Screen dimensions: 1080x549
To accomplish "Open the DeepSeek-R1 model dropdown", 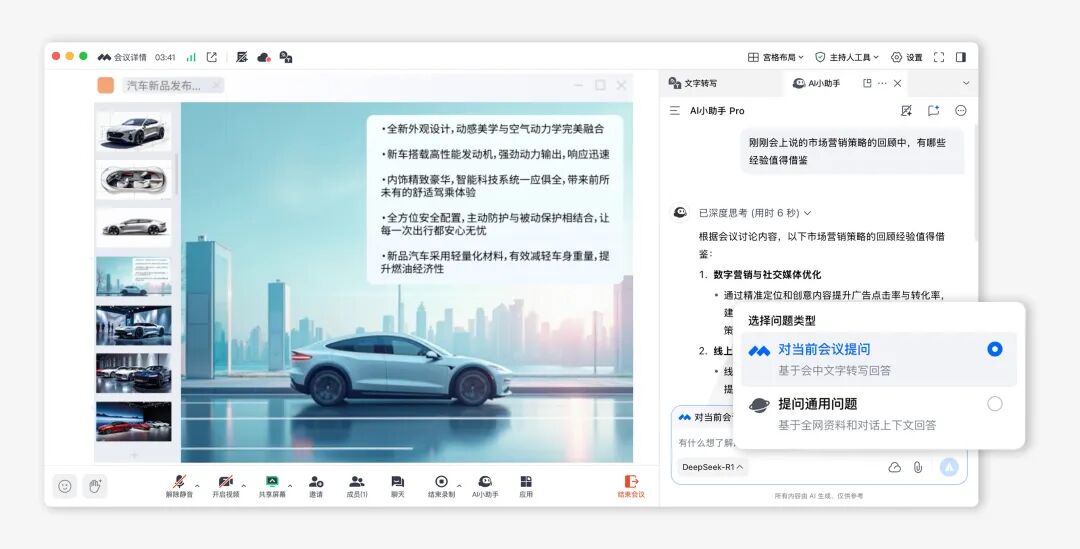I will click(712, 467).
